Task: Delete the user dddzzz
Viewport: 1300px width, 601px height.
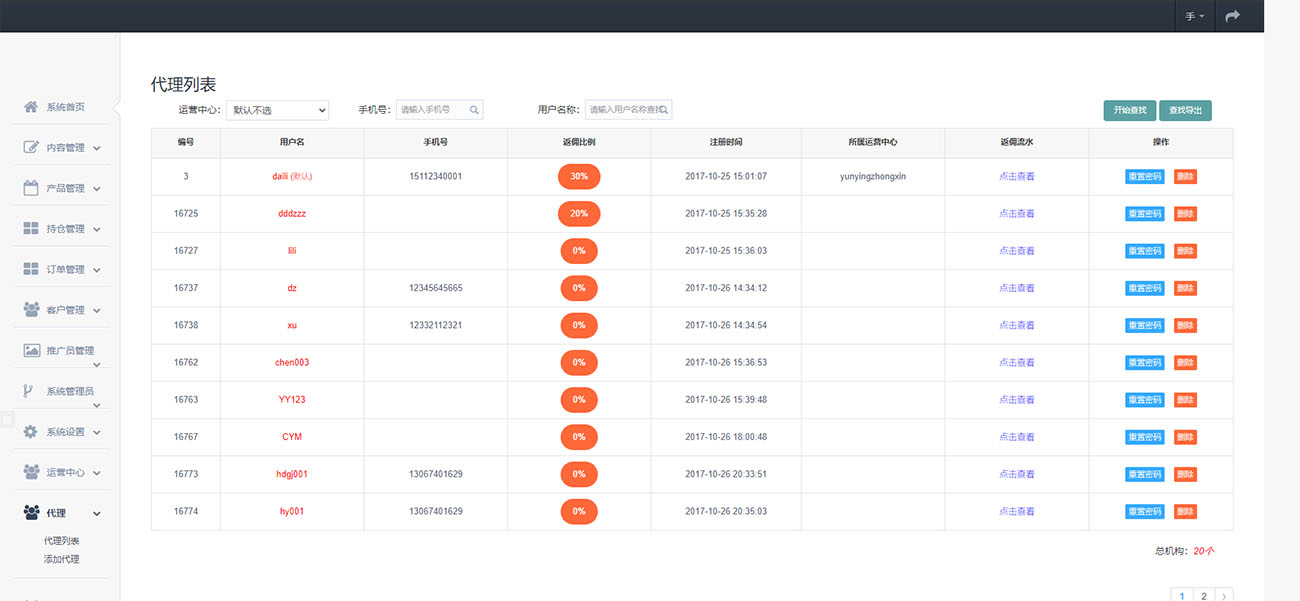Action: click(1185, 213)
